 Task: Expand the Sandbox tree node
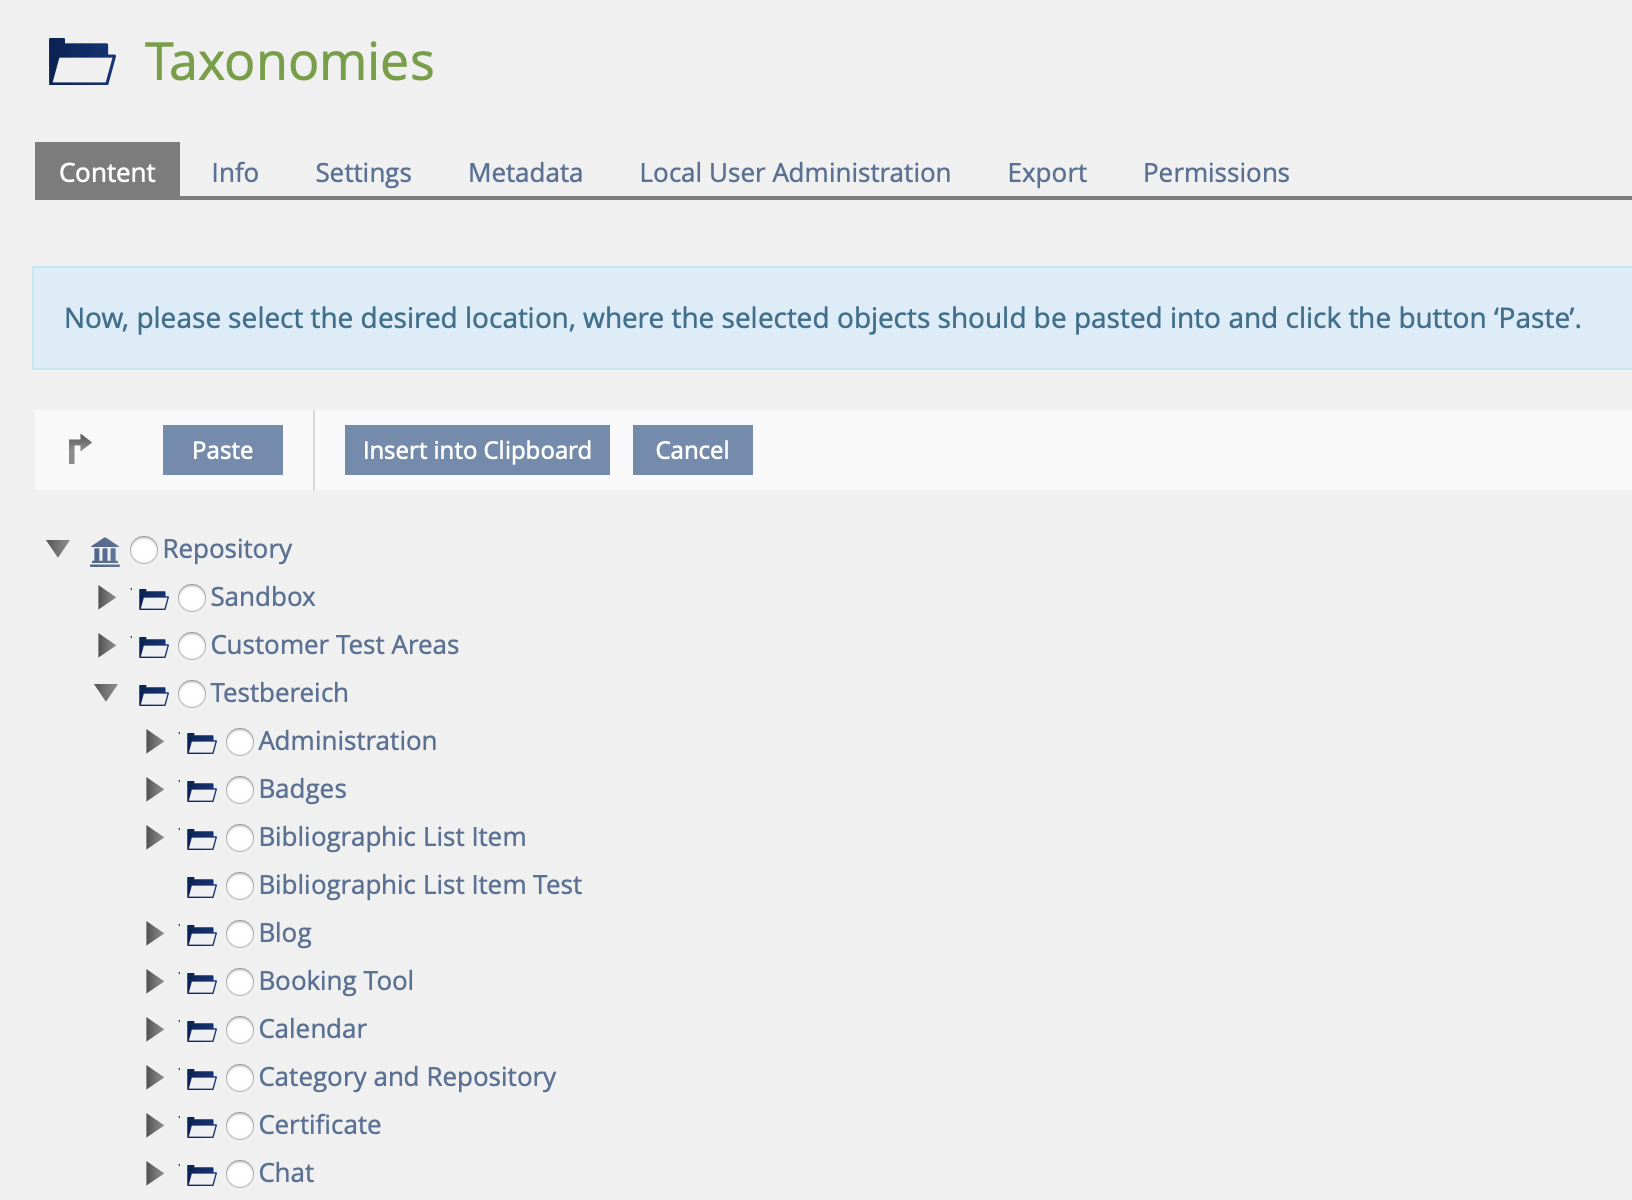(106, 597)
